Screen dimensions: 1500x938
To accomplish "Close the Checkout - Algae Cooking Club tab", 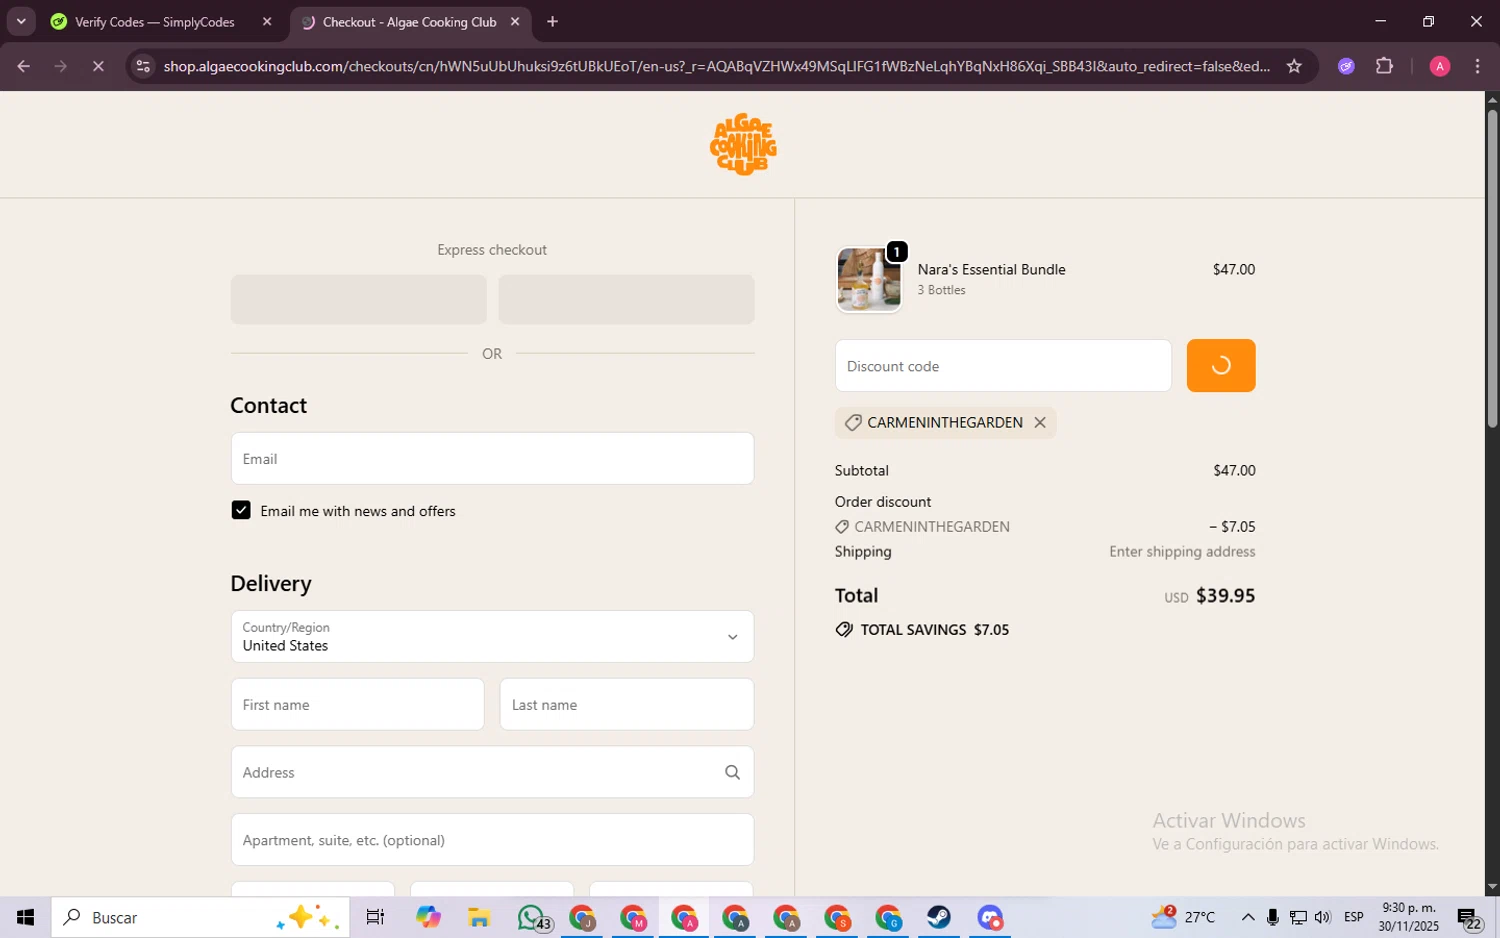I will 515,21.
